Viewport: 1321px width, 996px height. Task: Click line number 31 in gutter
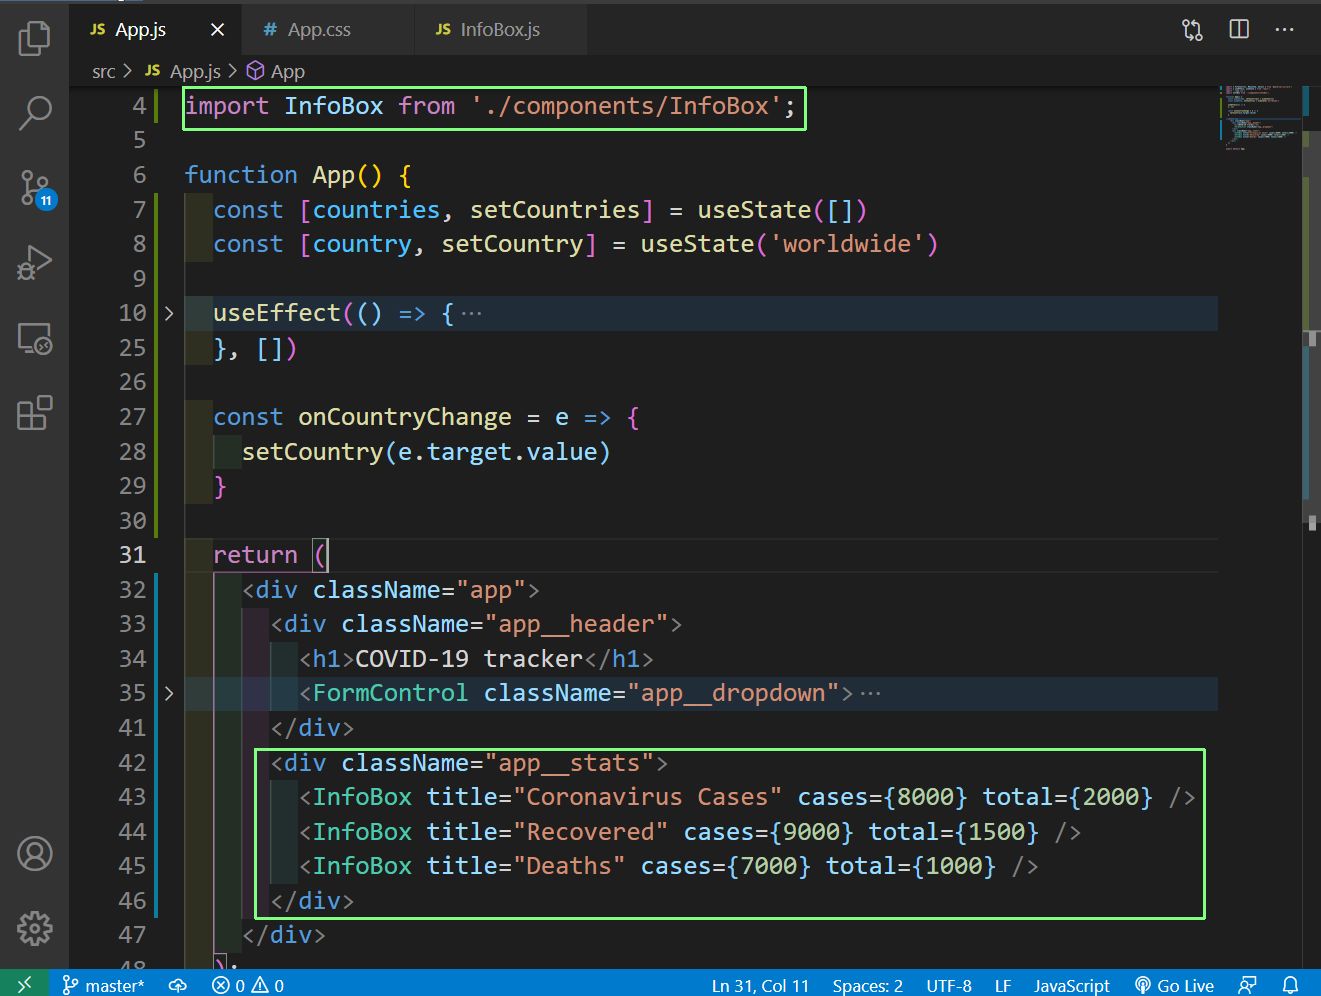click(132, 555)
